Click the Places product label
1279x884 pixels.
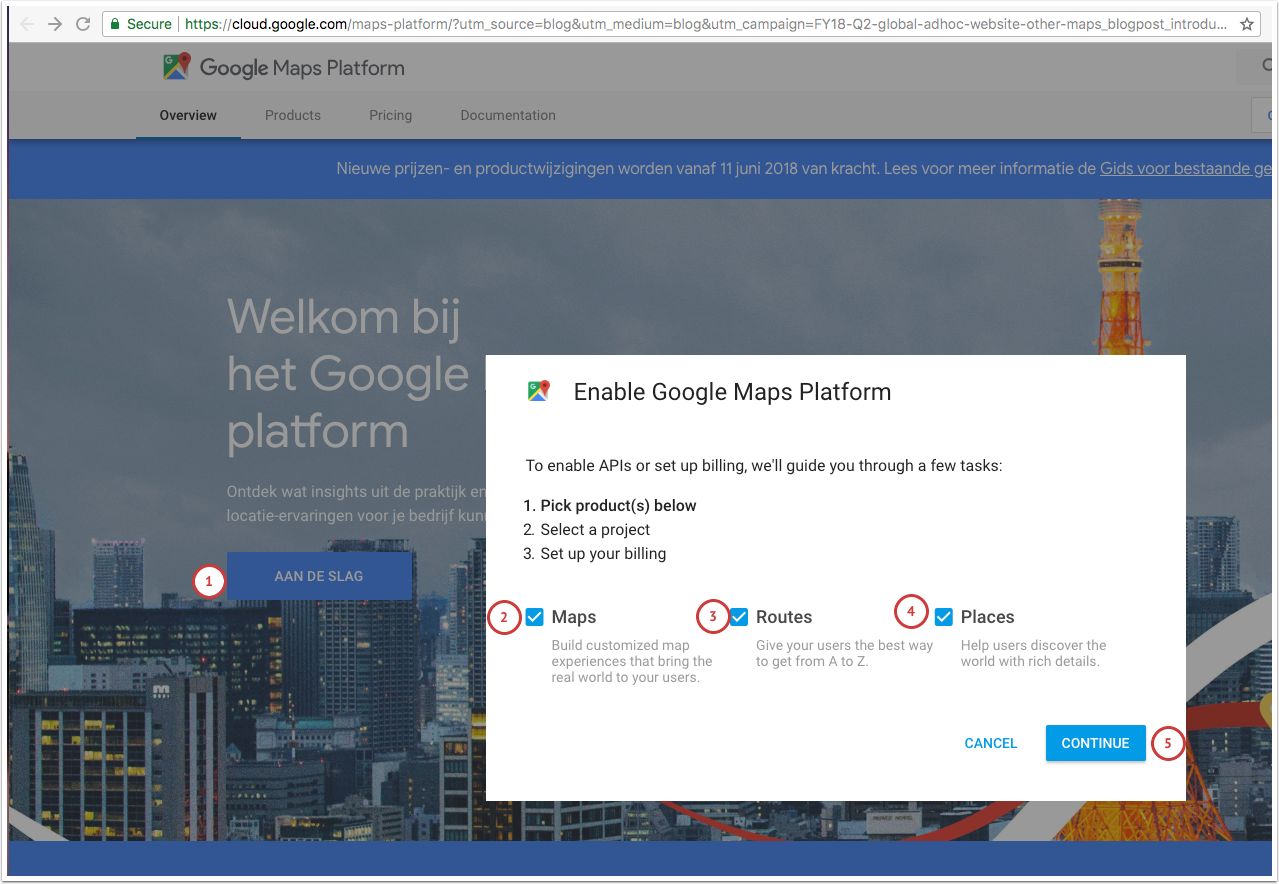(988, 617)
